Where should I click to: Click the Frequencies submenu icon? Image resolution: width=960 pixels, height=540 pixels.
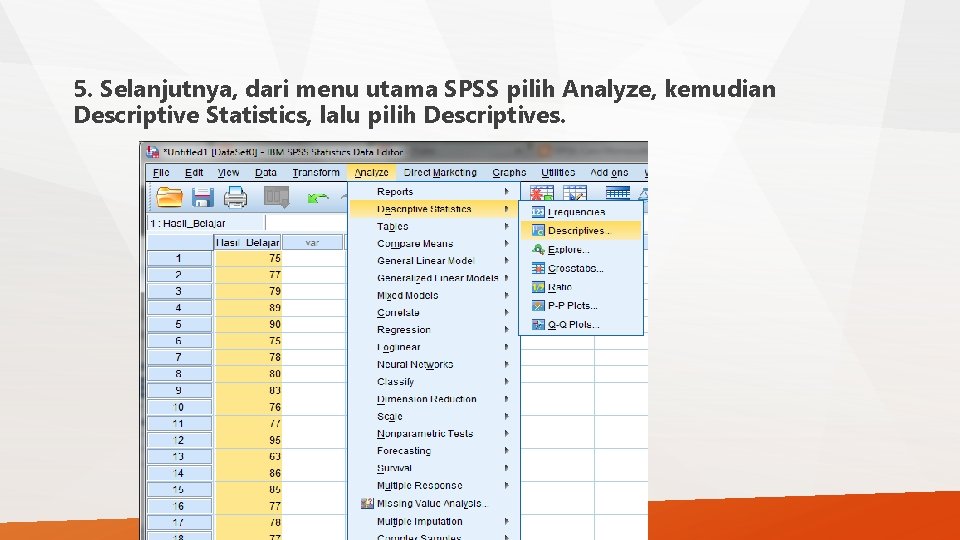538,212
